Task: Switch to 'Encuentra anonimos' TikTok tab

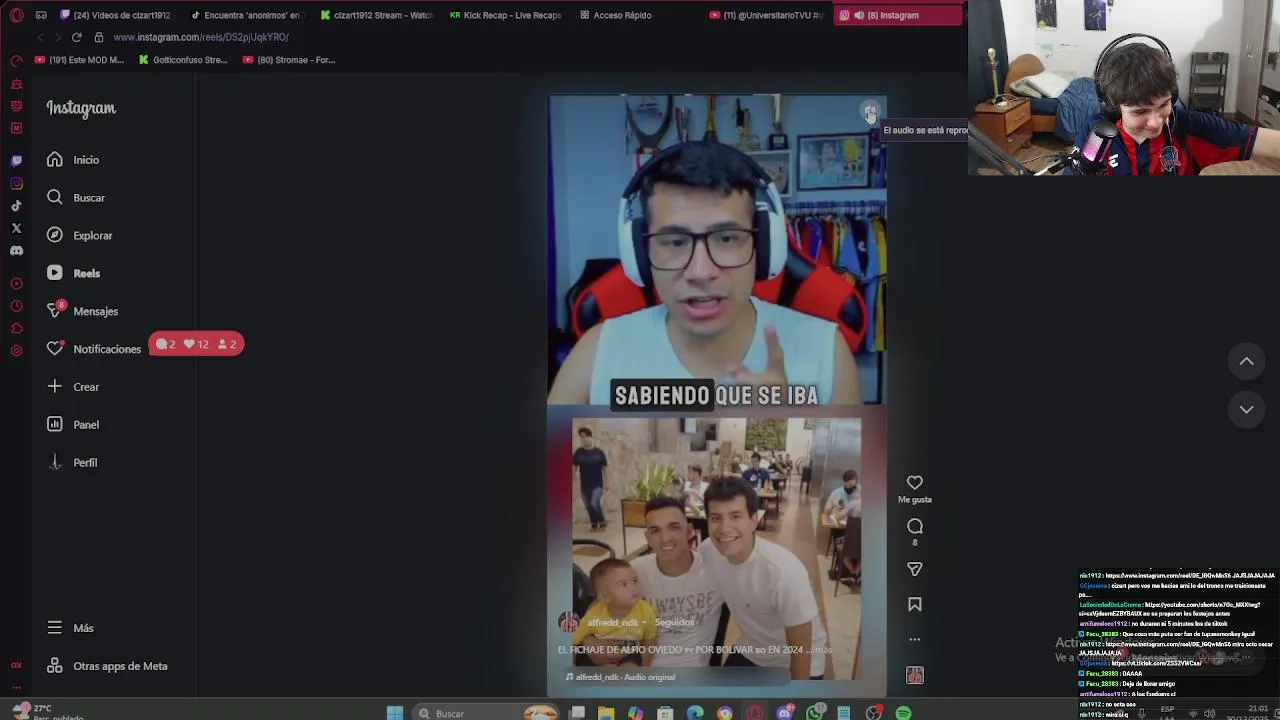Action: [x=246, y=15]
